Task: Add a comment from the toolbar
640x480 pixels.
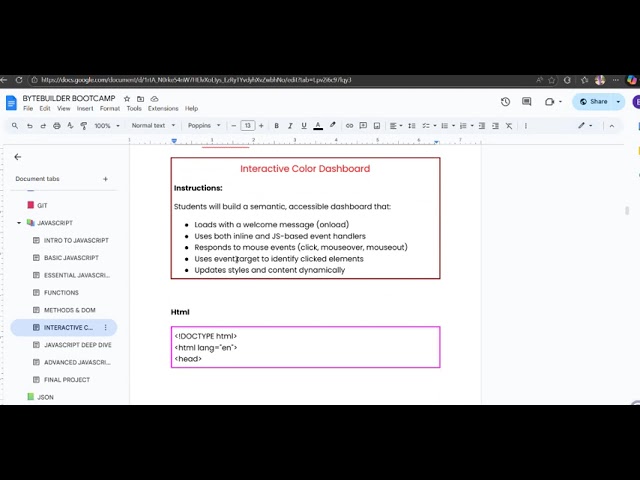Action: [363, 126]
